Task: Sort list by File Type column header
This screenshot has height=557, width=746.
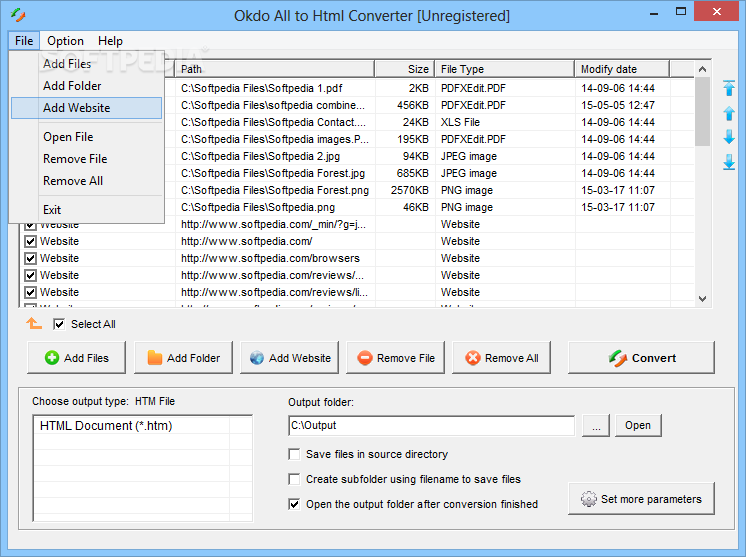Action: [x=504, y=69]
